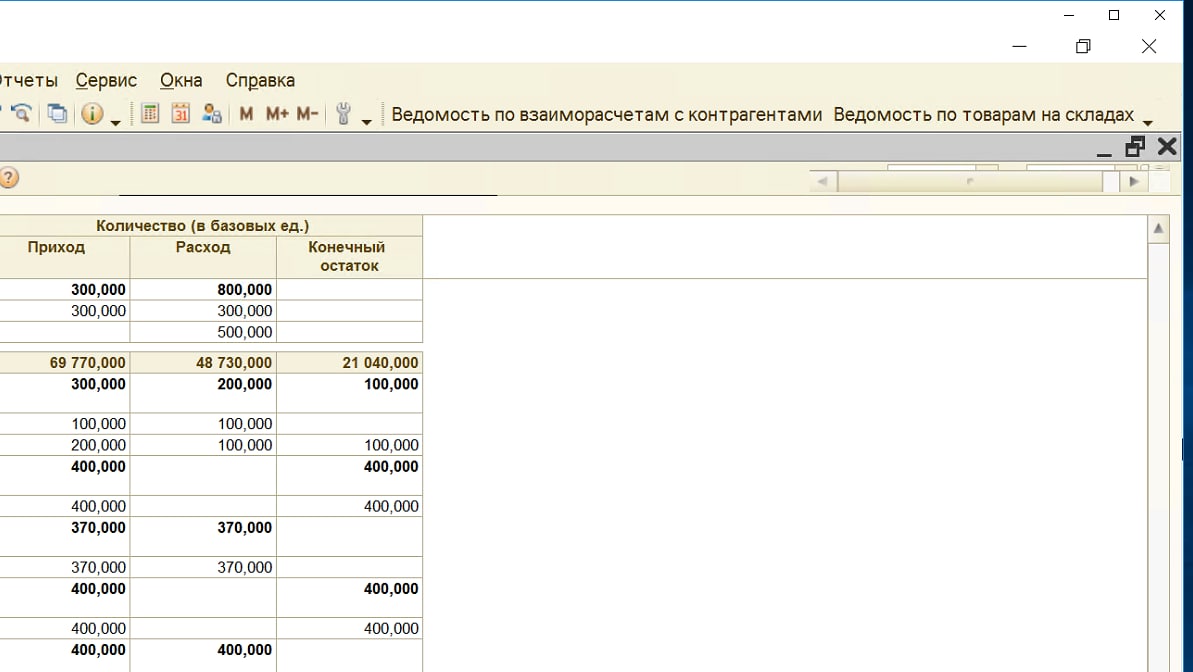Select the Расход column header
Viewport: 1193px width, 672px height.
[203, 256]
